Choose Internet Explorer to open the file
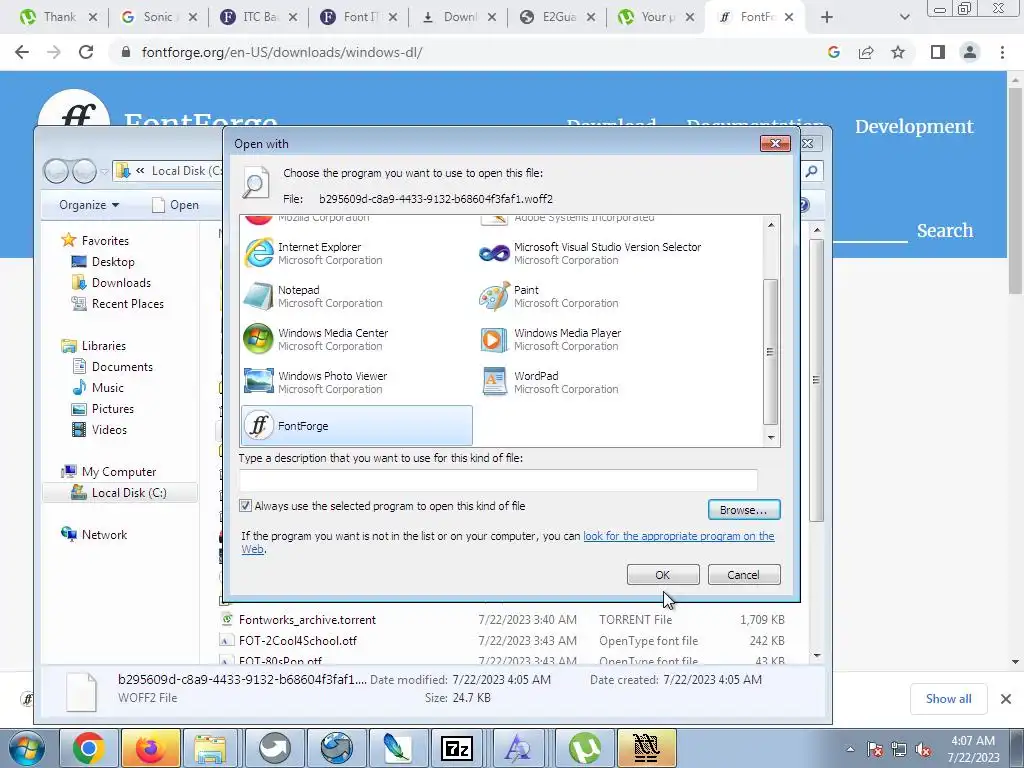Screen dimensions: 1024x768 357,253
